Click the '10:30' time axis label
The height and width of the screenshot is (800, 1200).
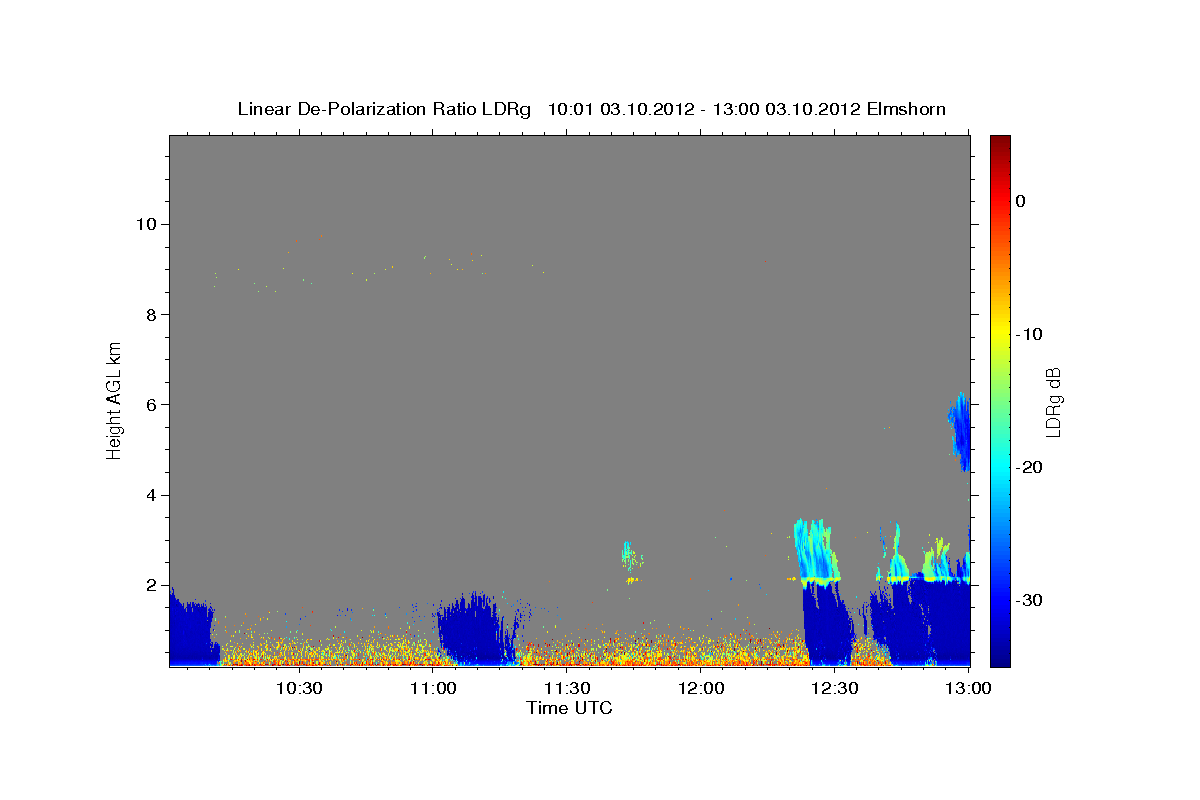coord(298,688)
